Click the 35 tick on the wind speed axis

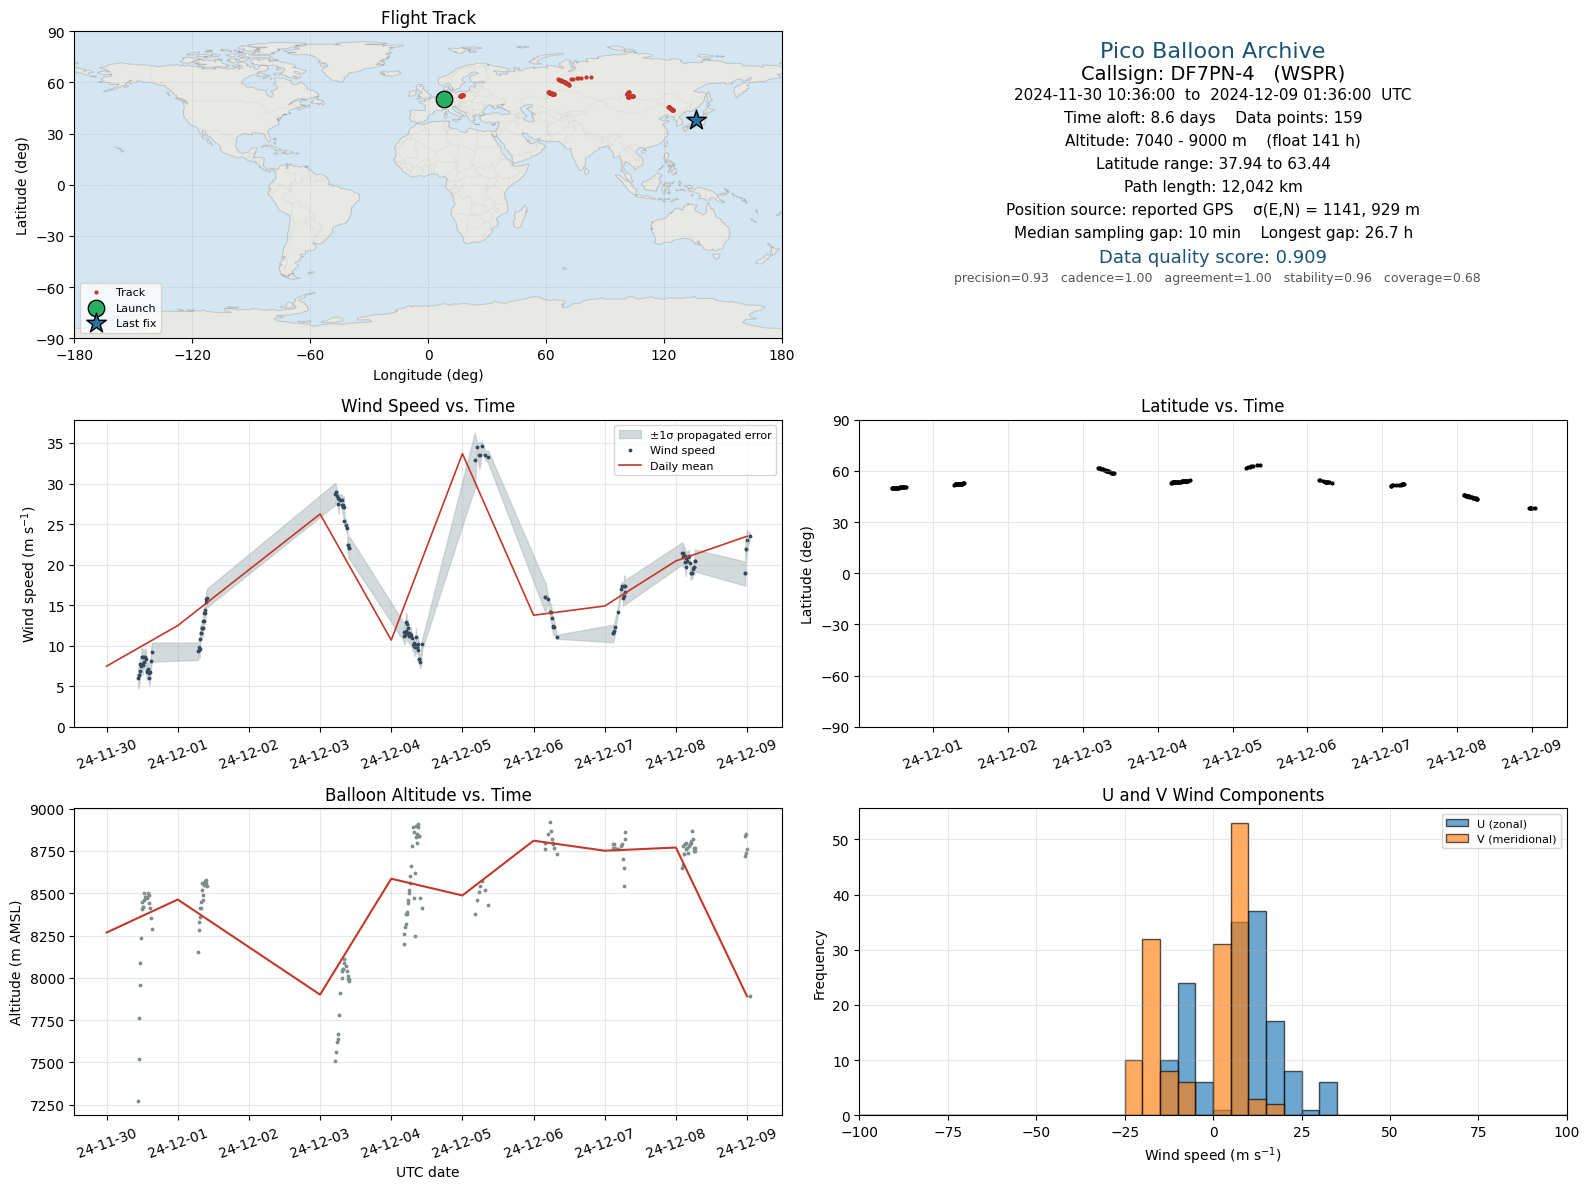coord(56,444)
